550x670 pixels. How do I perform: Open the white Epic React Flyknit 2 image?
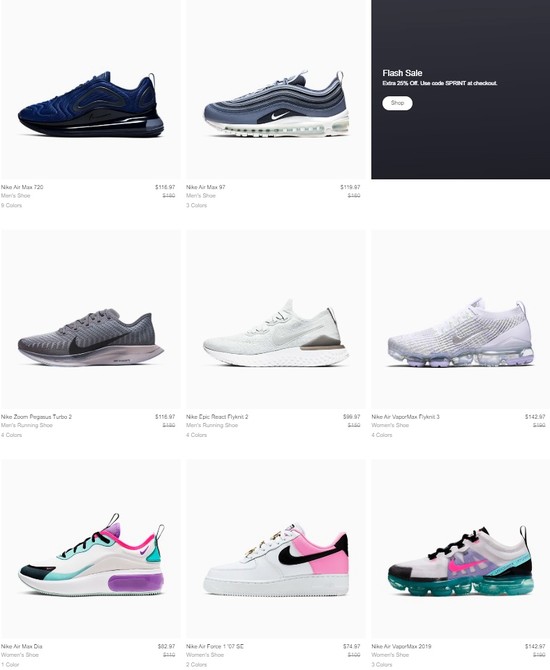point(275,320)
